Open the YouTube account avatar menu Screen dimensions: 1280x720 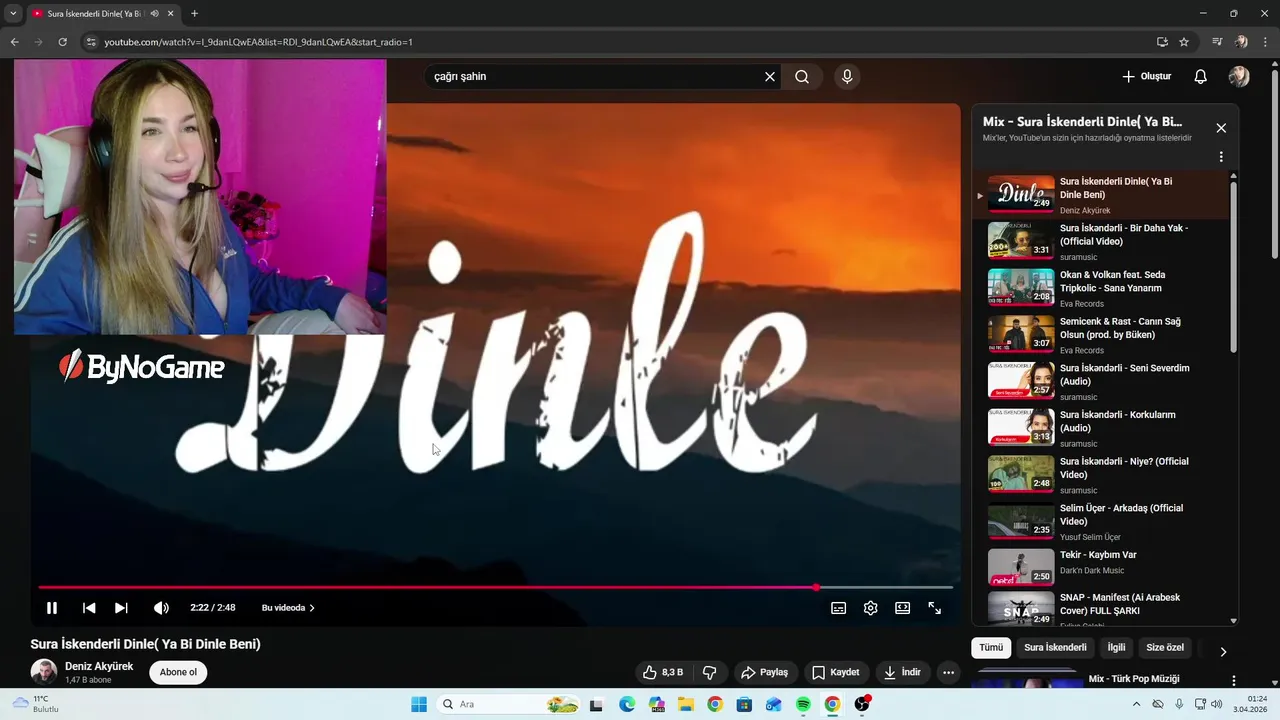1239,77
